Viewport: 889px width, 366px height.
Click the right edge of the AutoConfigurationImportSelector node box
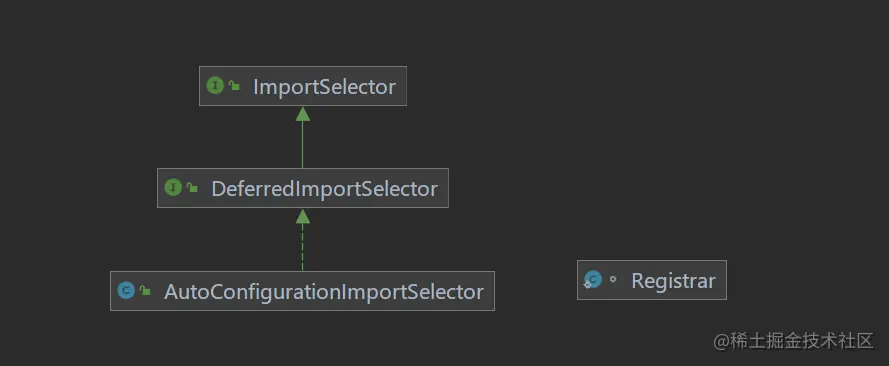coord(494,291)
